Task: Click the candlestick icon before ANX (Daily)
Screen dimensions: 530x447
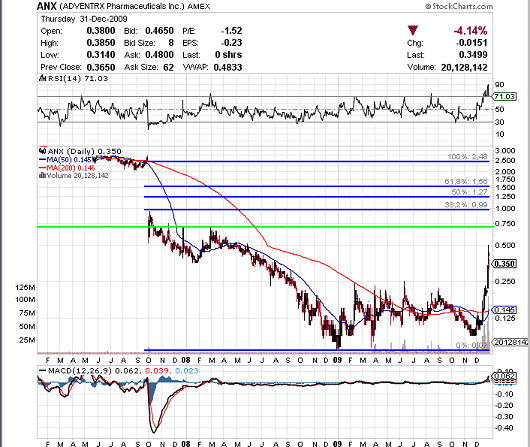Action: pos(43,151)
